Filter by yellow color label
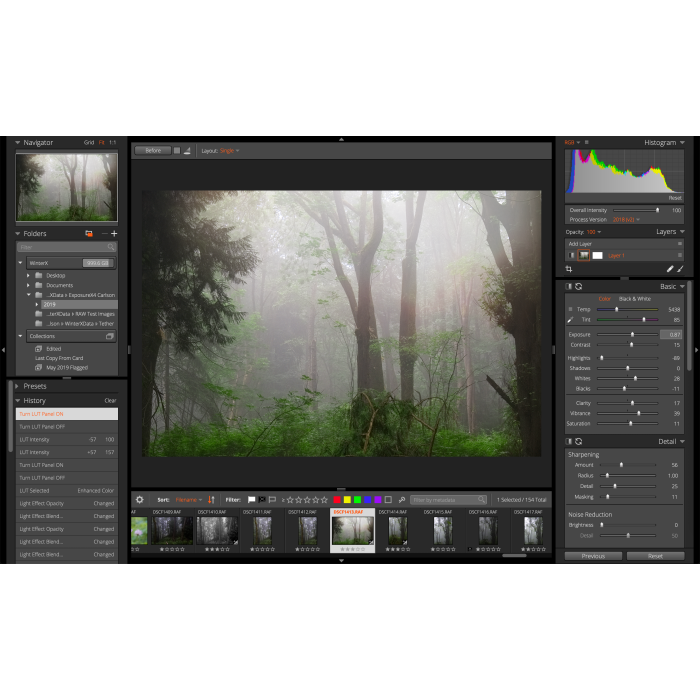This screenshot has height=700, width=700. [x=347, y=500]
